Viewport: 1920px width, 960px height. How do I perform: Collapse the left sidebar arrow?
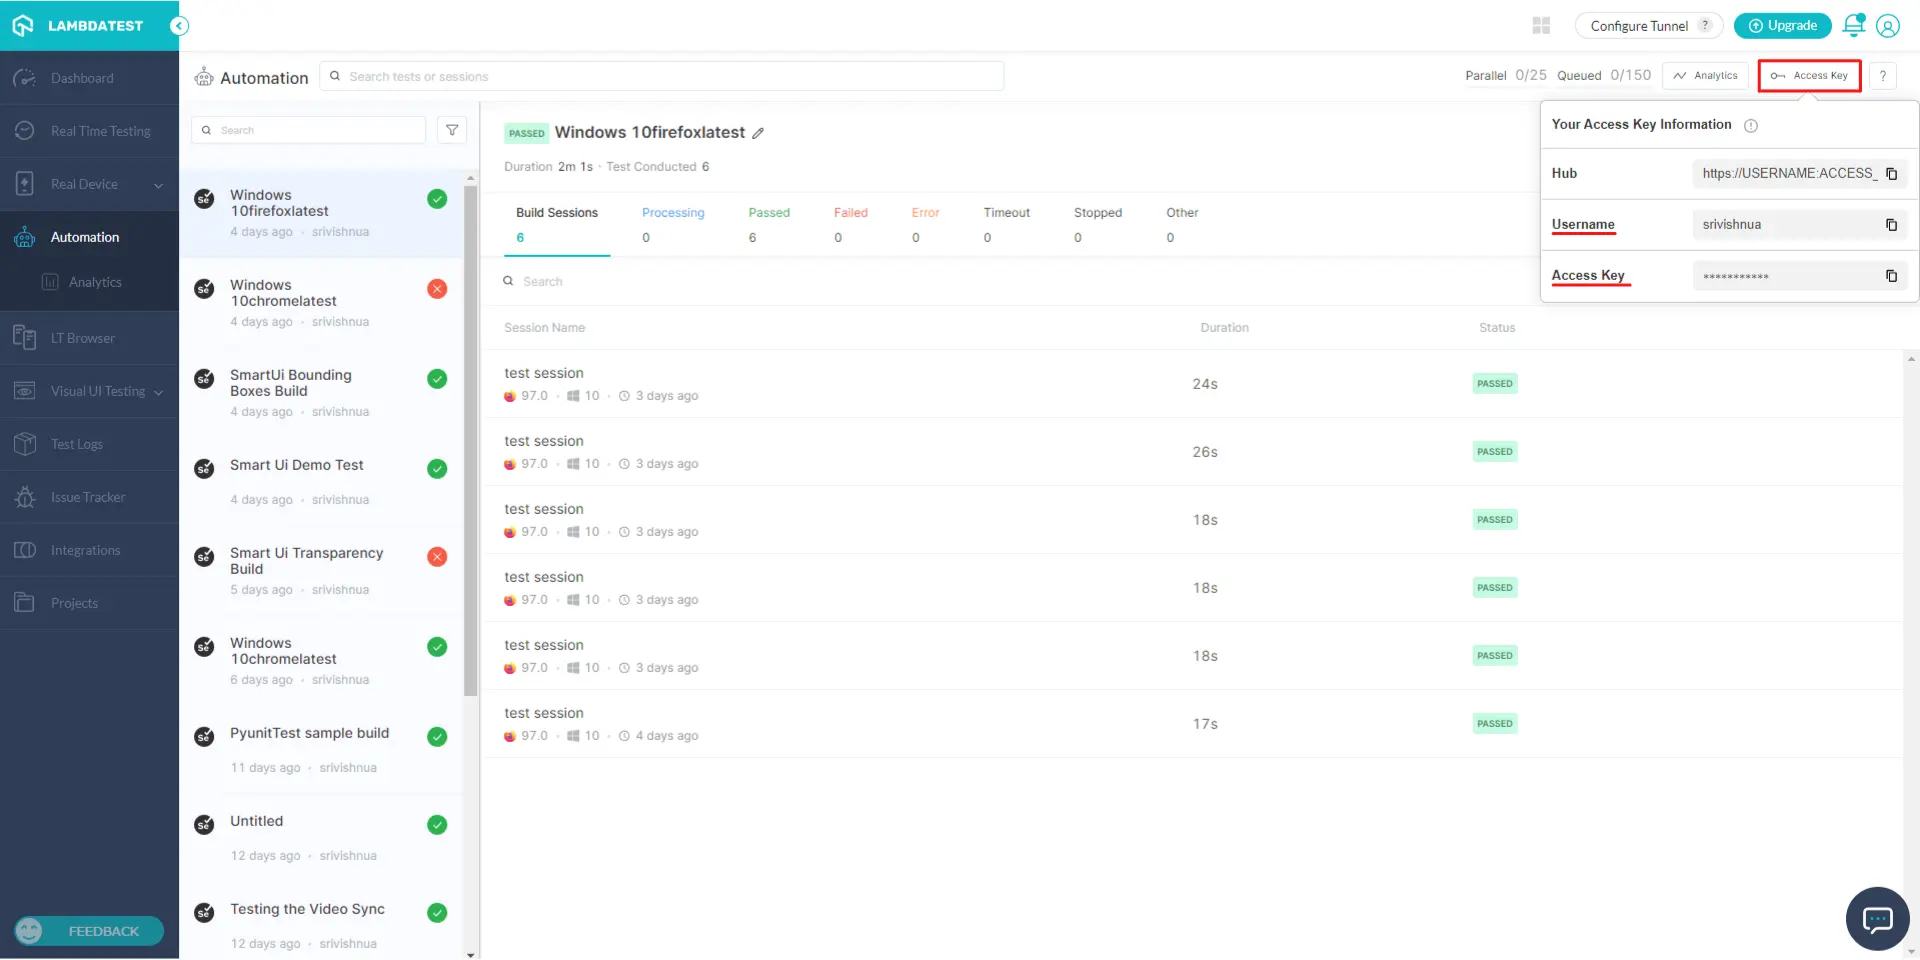tap(180, 26)
